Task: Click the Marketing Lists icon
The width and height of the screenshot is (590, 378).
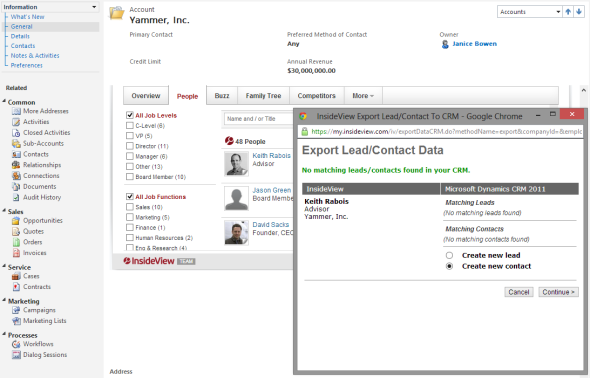Action: [16, 321]
